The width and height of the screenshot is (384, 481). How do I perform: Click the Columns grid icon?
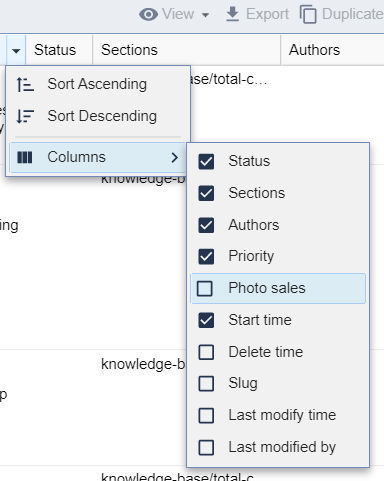25,157
